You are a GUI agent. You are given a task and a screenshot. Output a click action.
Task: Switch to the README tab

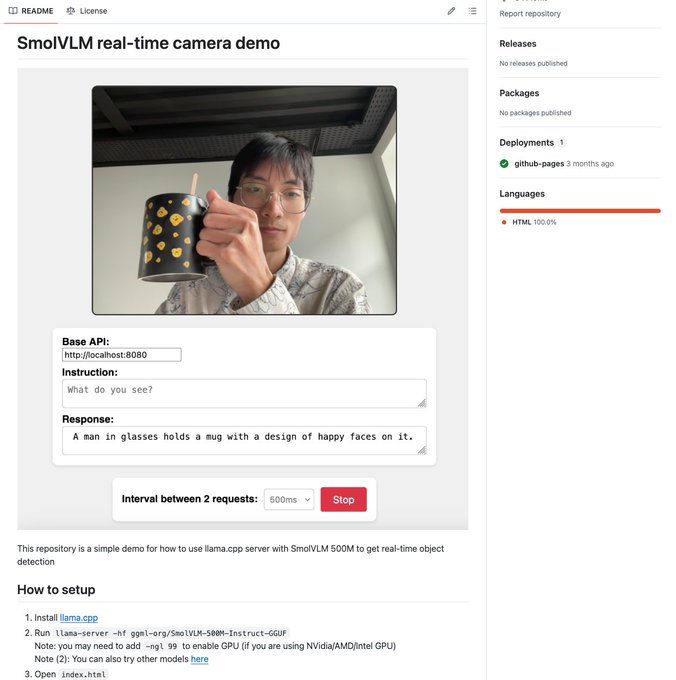coord(31,11)
